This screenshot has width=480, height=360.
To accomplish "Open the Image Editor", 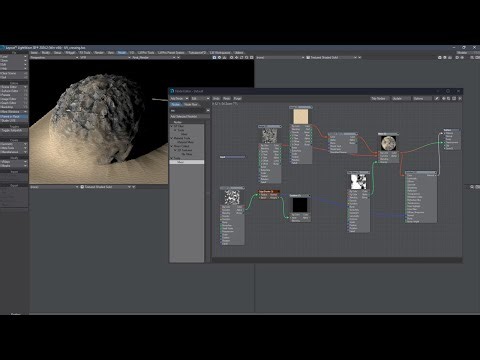I will [x=14, y=99].
